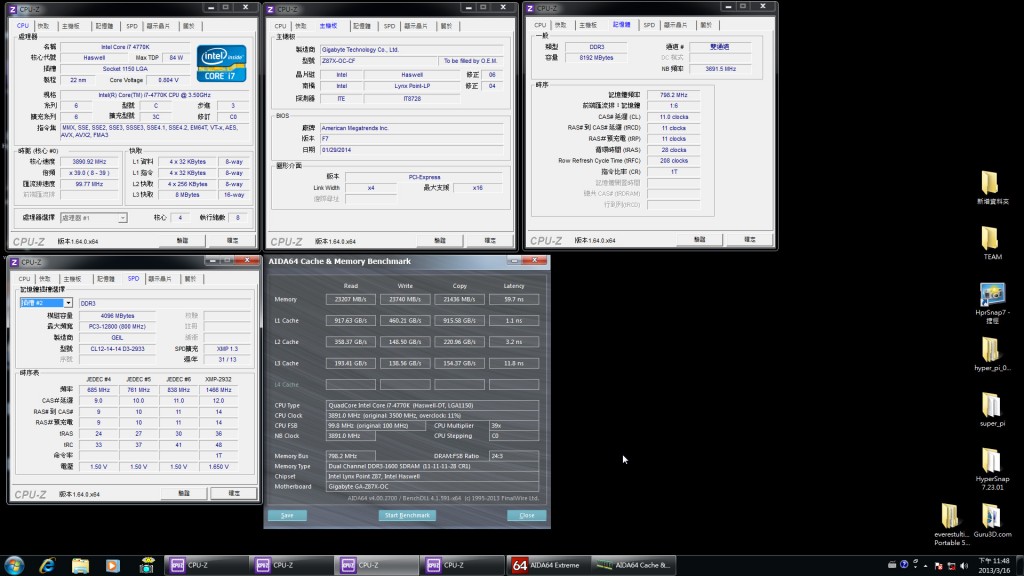Click the "Socket 1150 LGA" package field
The width and height of the screenshot is (1024, 576).
tap(124, 69)
